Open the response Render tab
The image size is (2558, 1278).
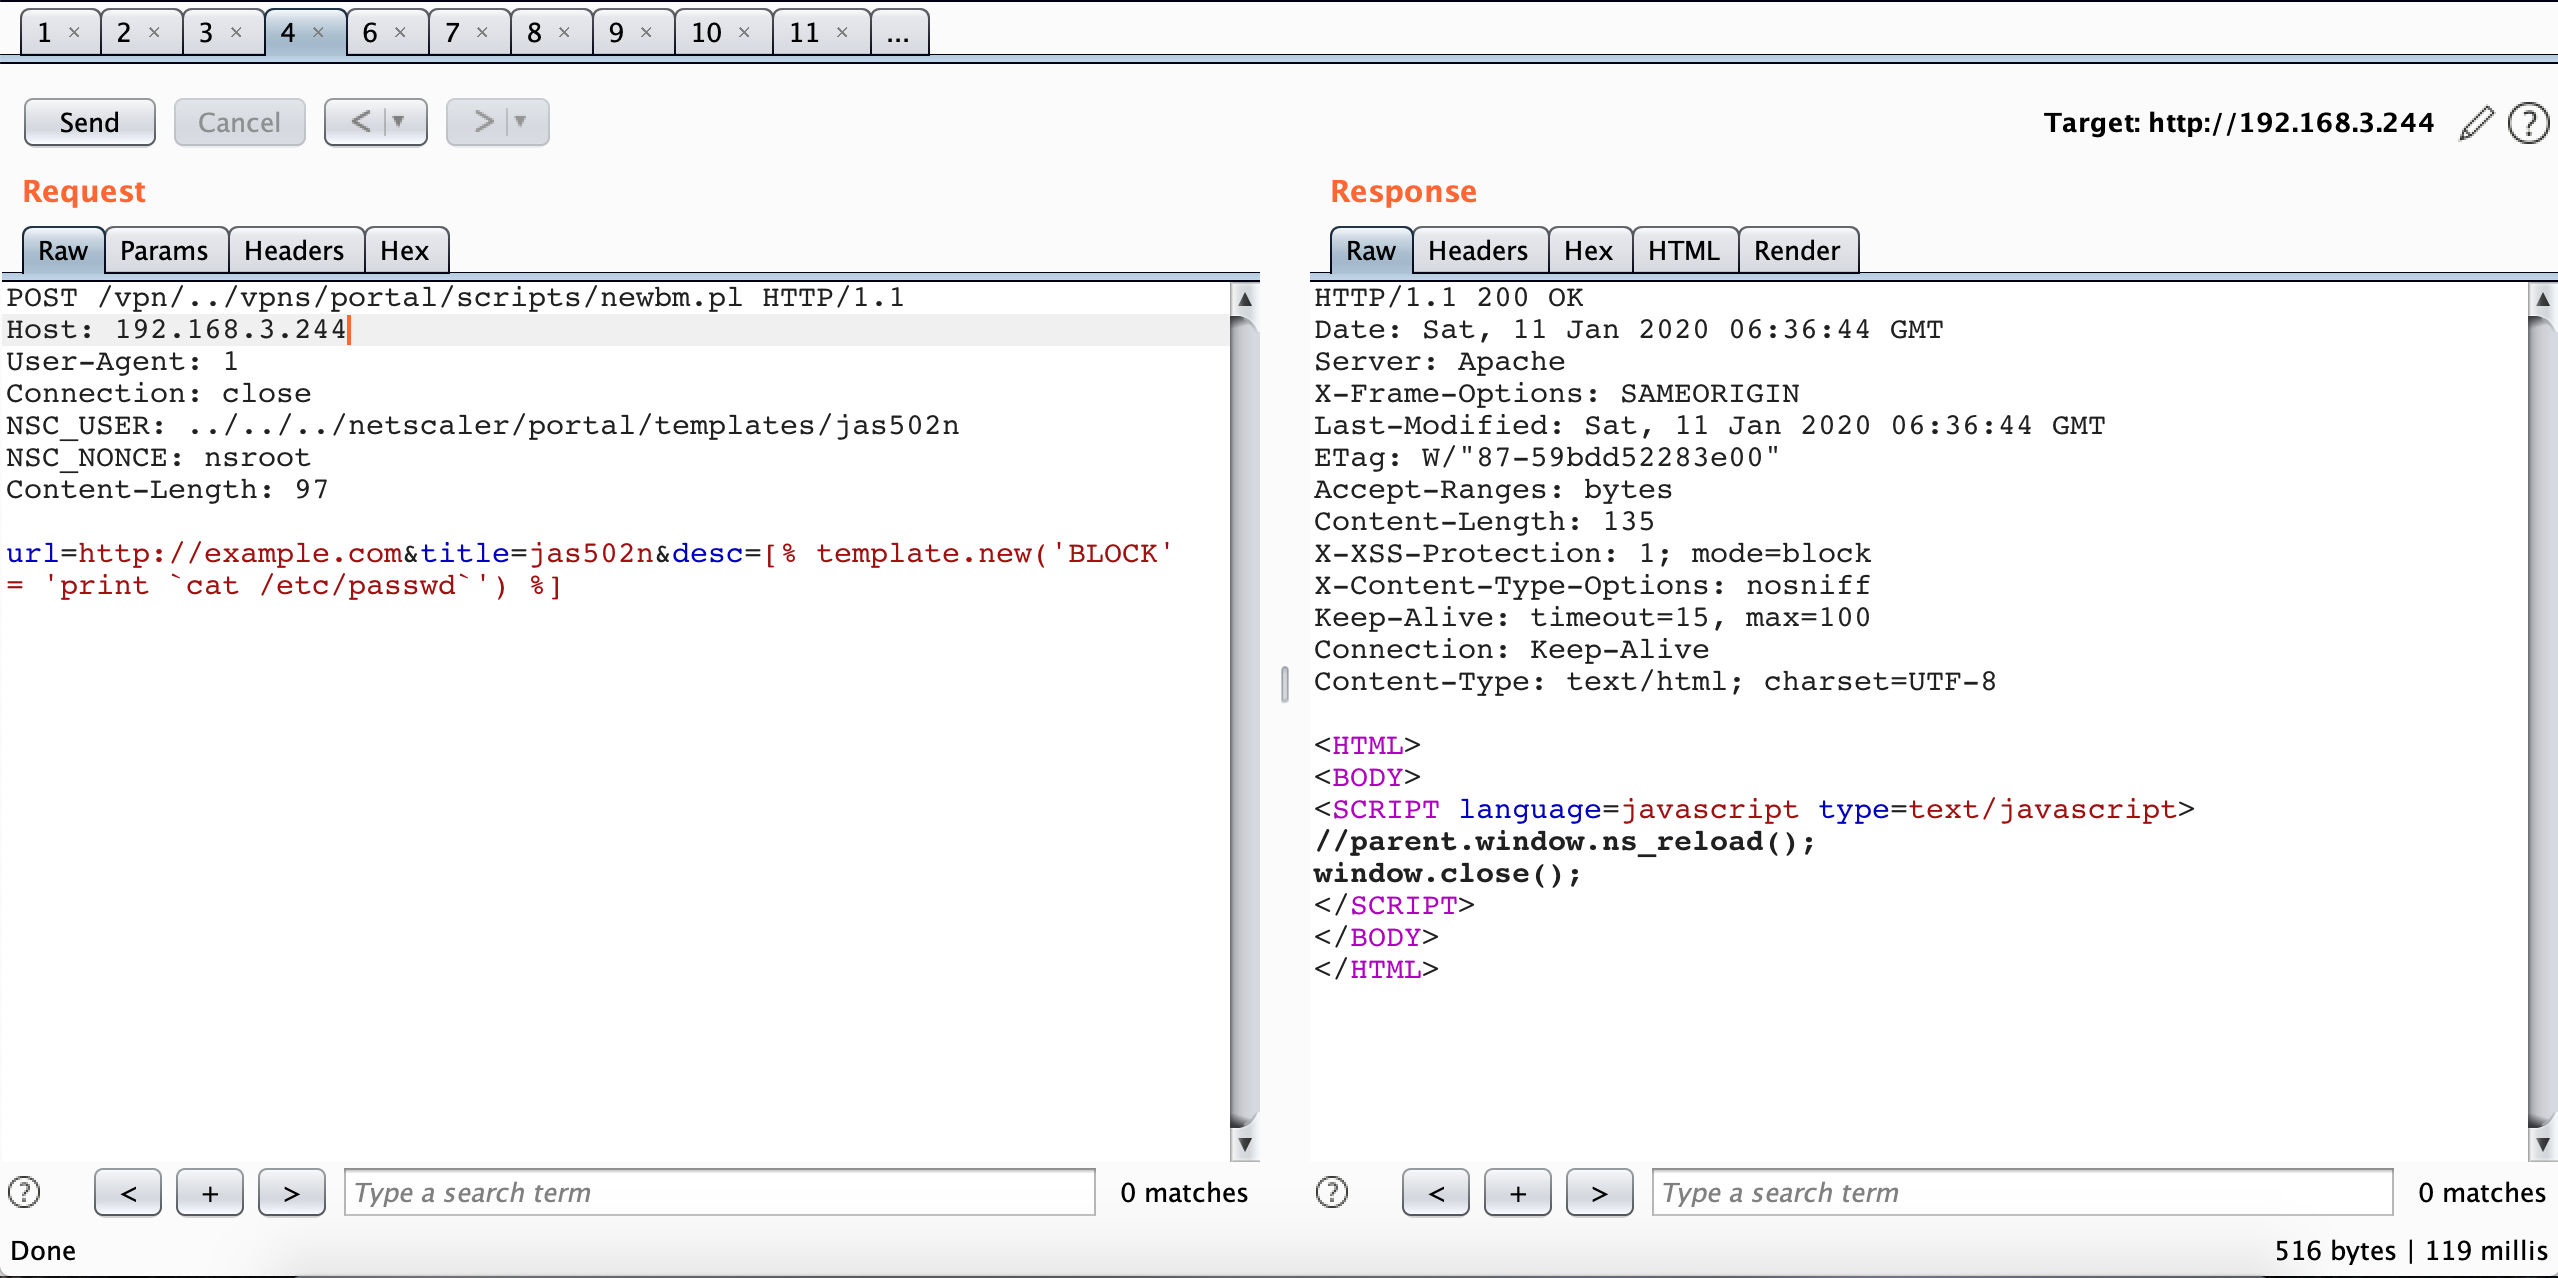click(1796, 250)
